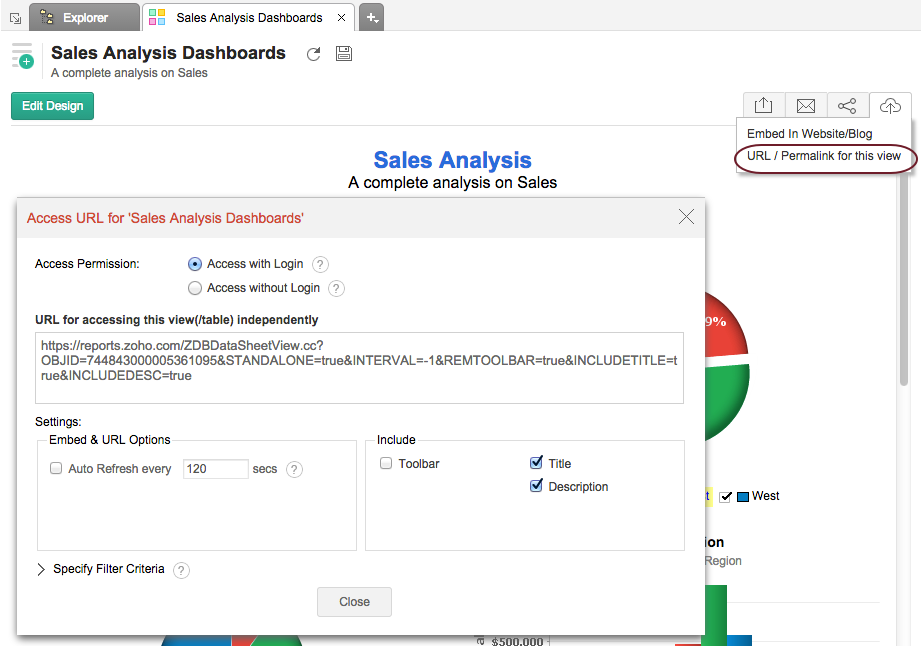Click the share icon in the toolbar
This screenshot has height=646, width=922.
847,106
